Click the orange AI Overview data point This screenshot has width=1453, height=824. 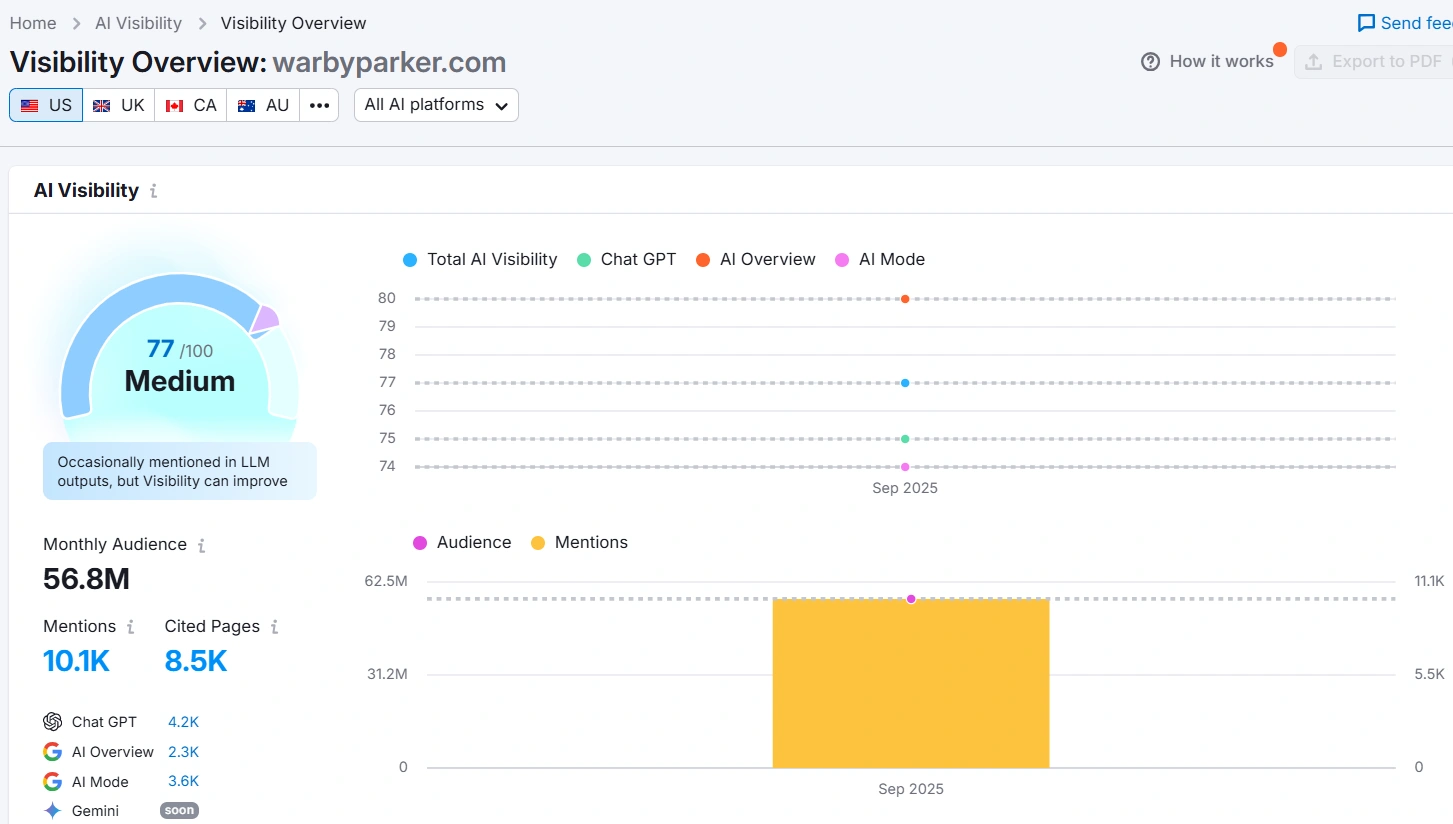pos(905,299)
